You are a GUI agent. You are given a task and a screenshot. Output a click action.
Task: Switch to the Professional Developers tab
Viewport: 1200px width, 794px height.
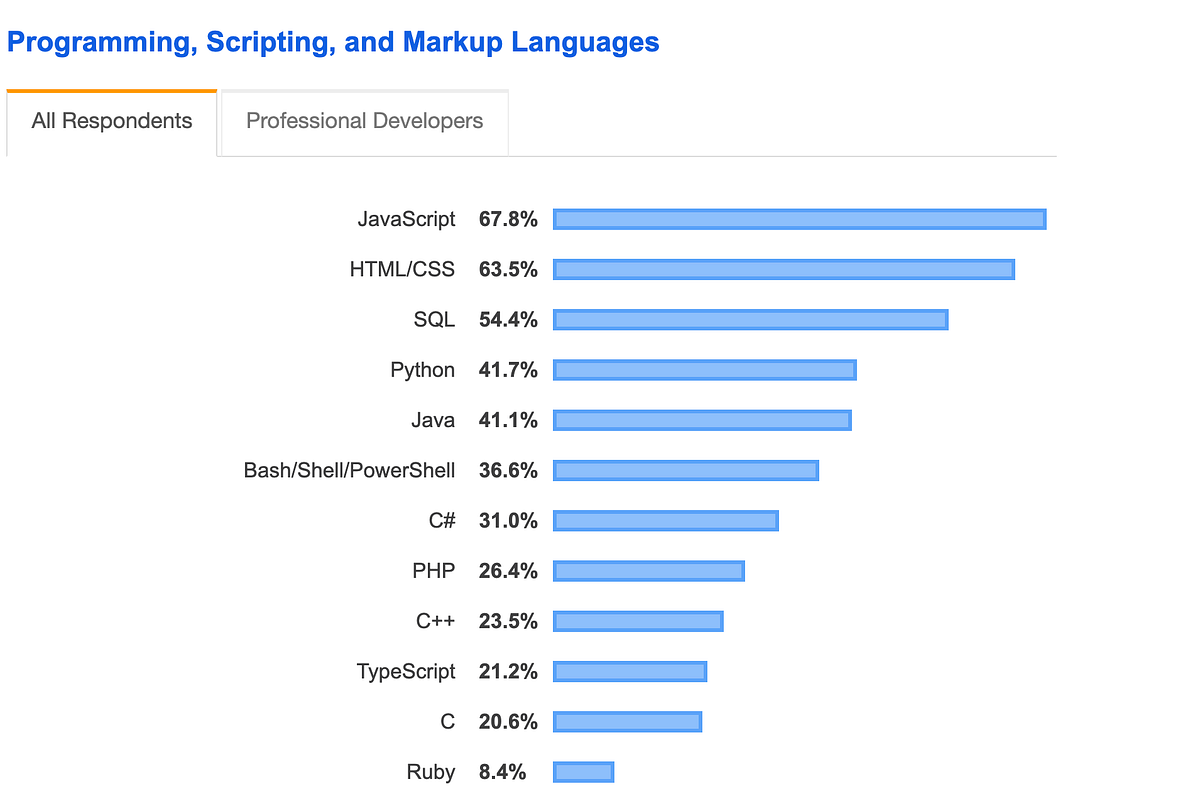pyautogui.click(x=363, y=121)
